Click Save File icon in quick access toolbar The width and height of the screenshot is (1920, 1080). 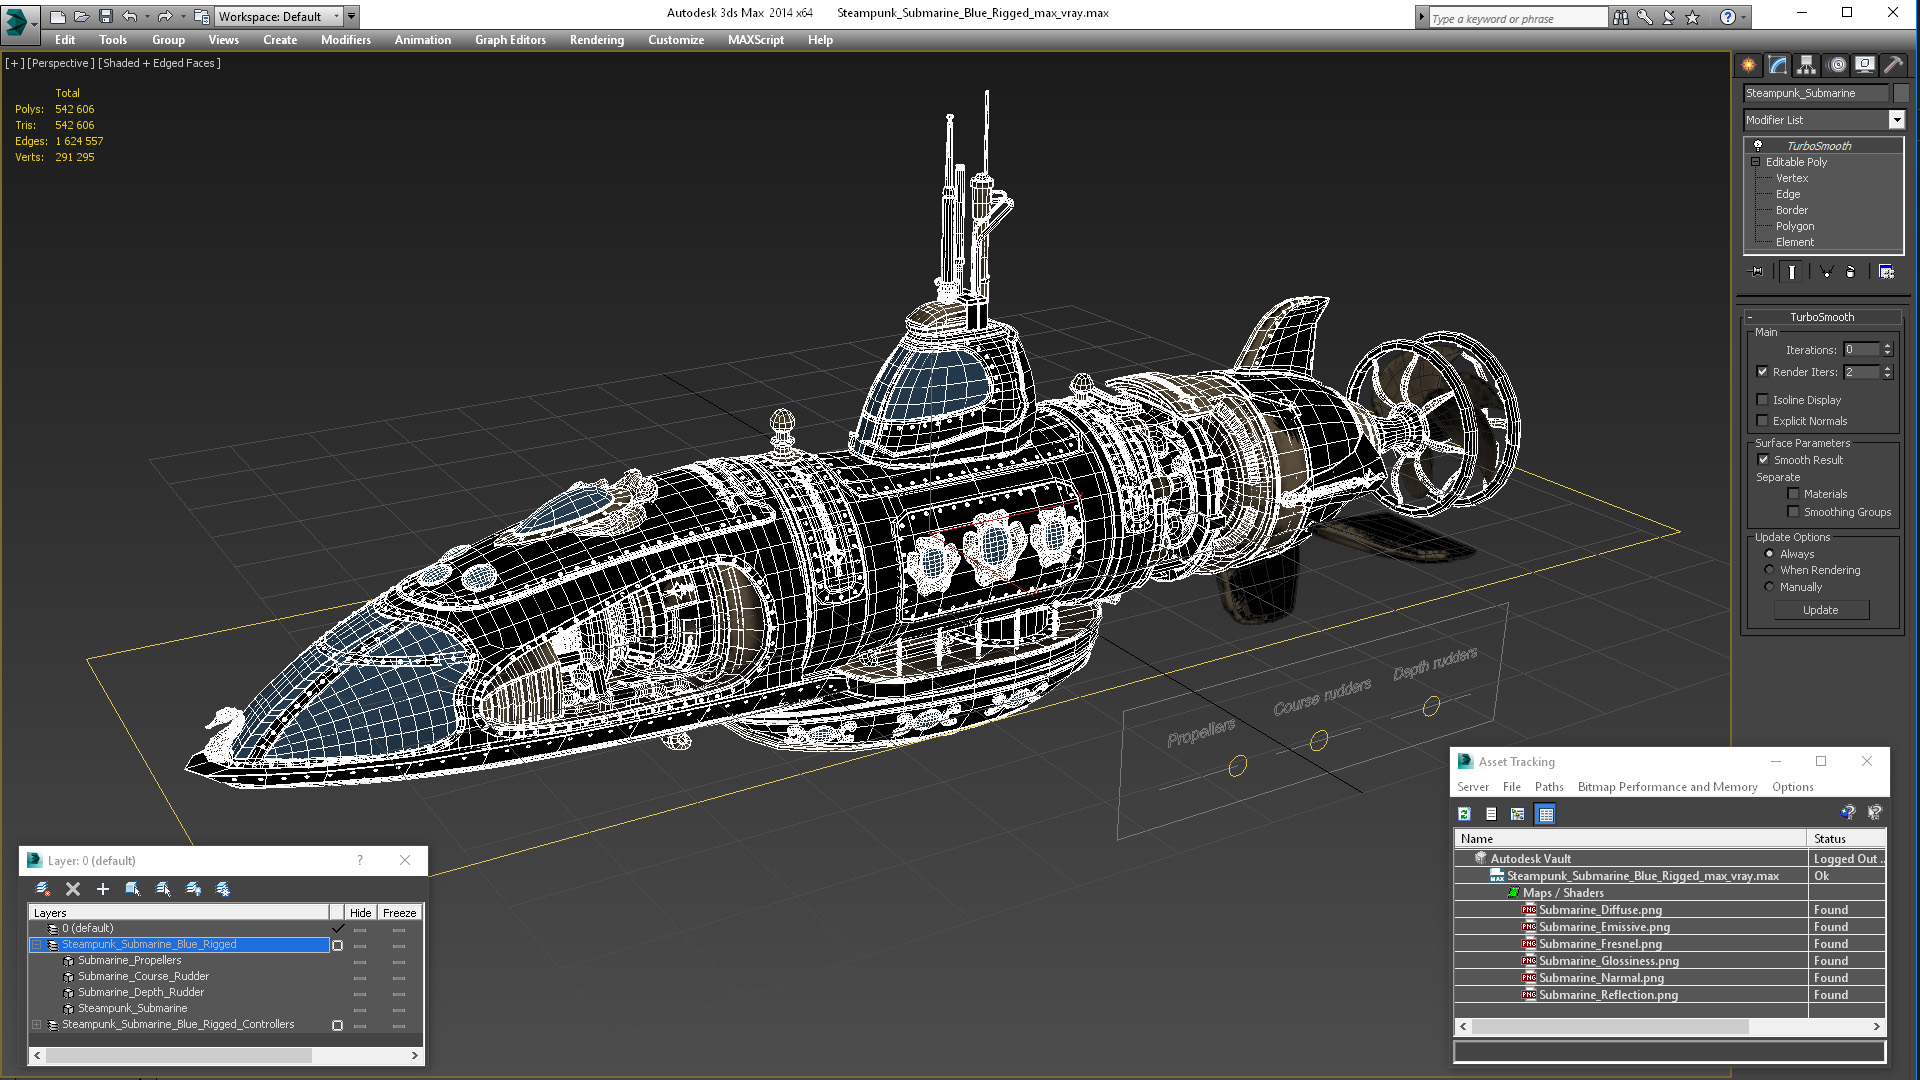105,16
